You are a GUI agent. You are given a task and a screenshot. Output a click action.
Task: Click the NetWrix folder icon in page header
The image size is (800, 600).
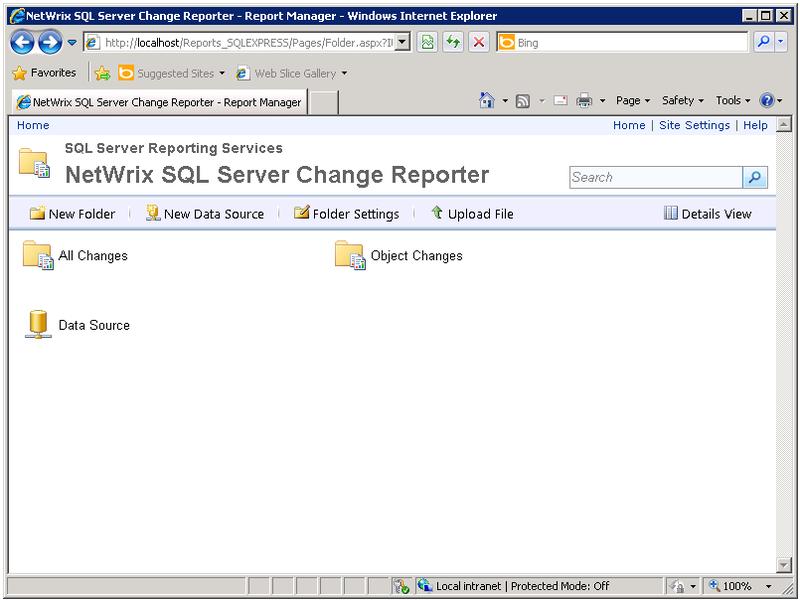(34, 163)
